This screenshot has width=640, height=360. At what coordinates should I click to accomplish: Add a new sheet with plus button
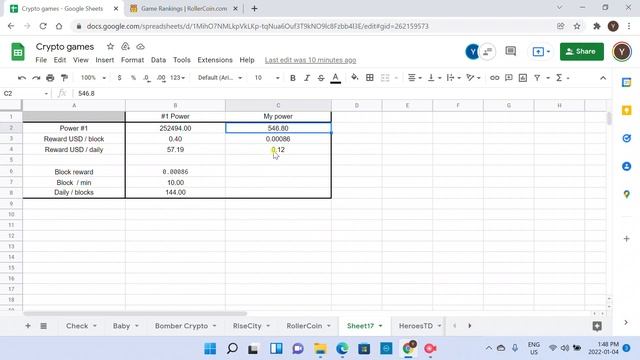click(x=28, y=326)
